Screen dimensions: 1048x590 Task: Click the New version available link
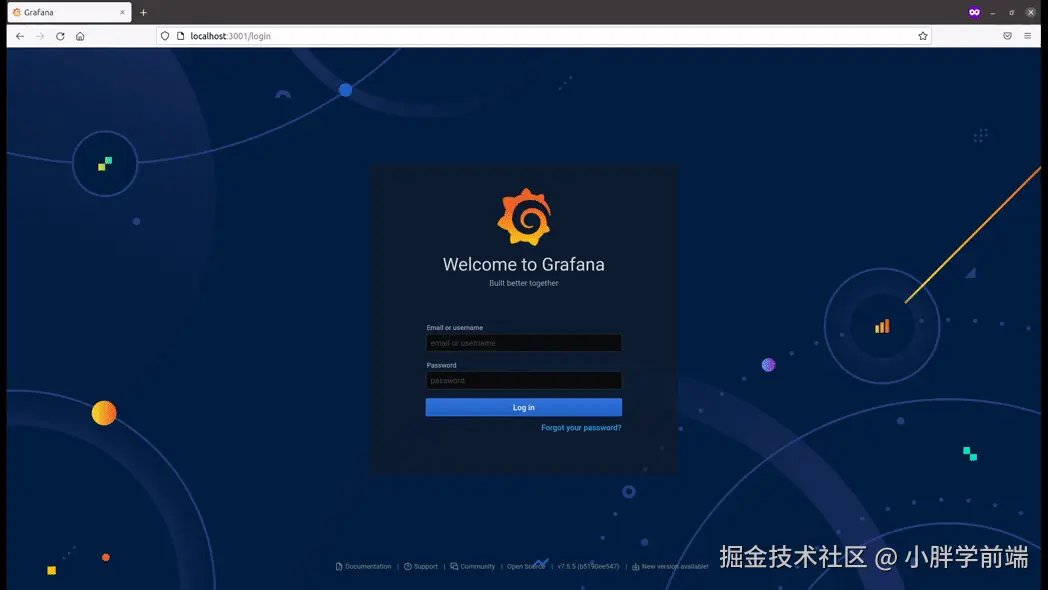(x=670, y=567)
